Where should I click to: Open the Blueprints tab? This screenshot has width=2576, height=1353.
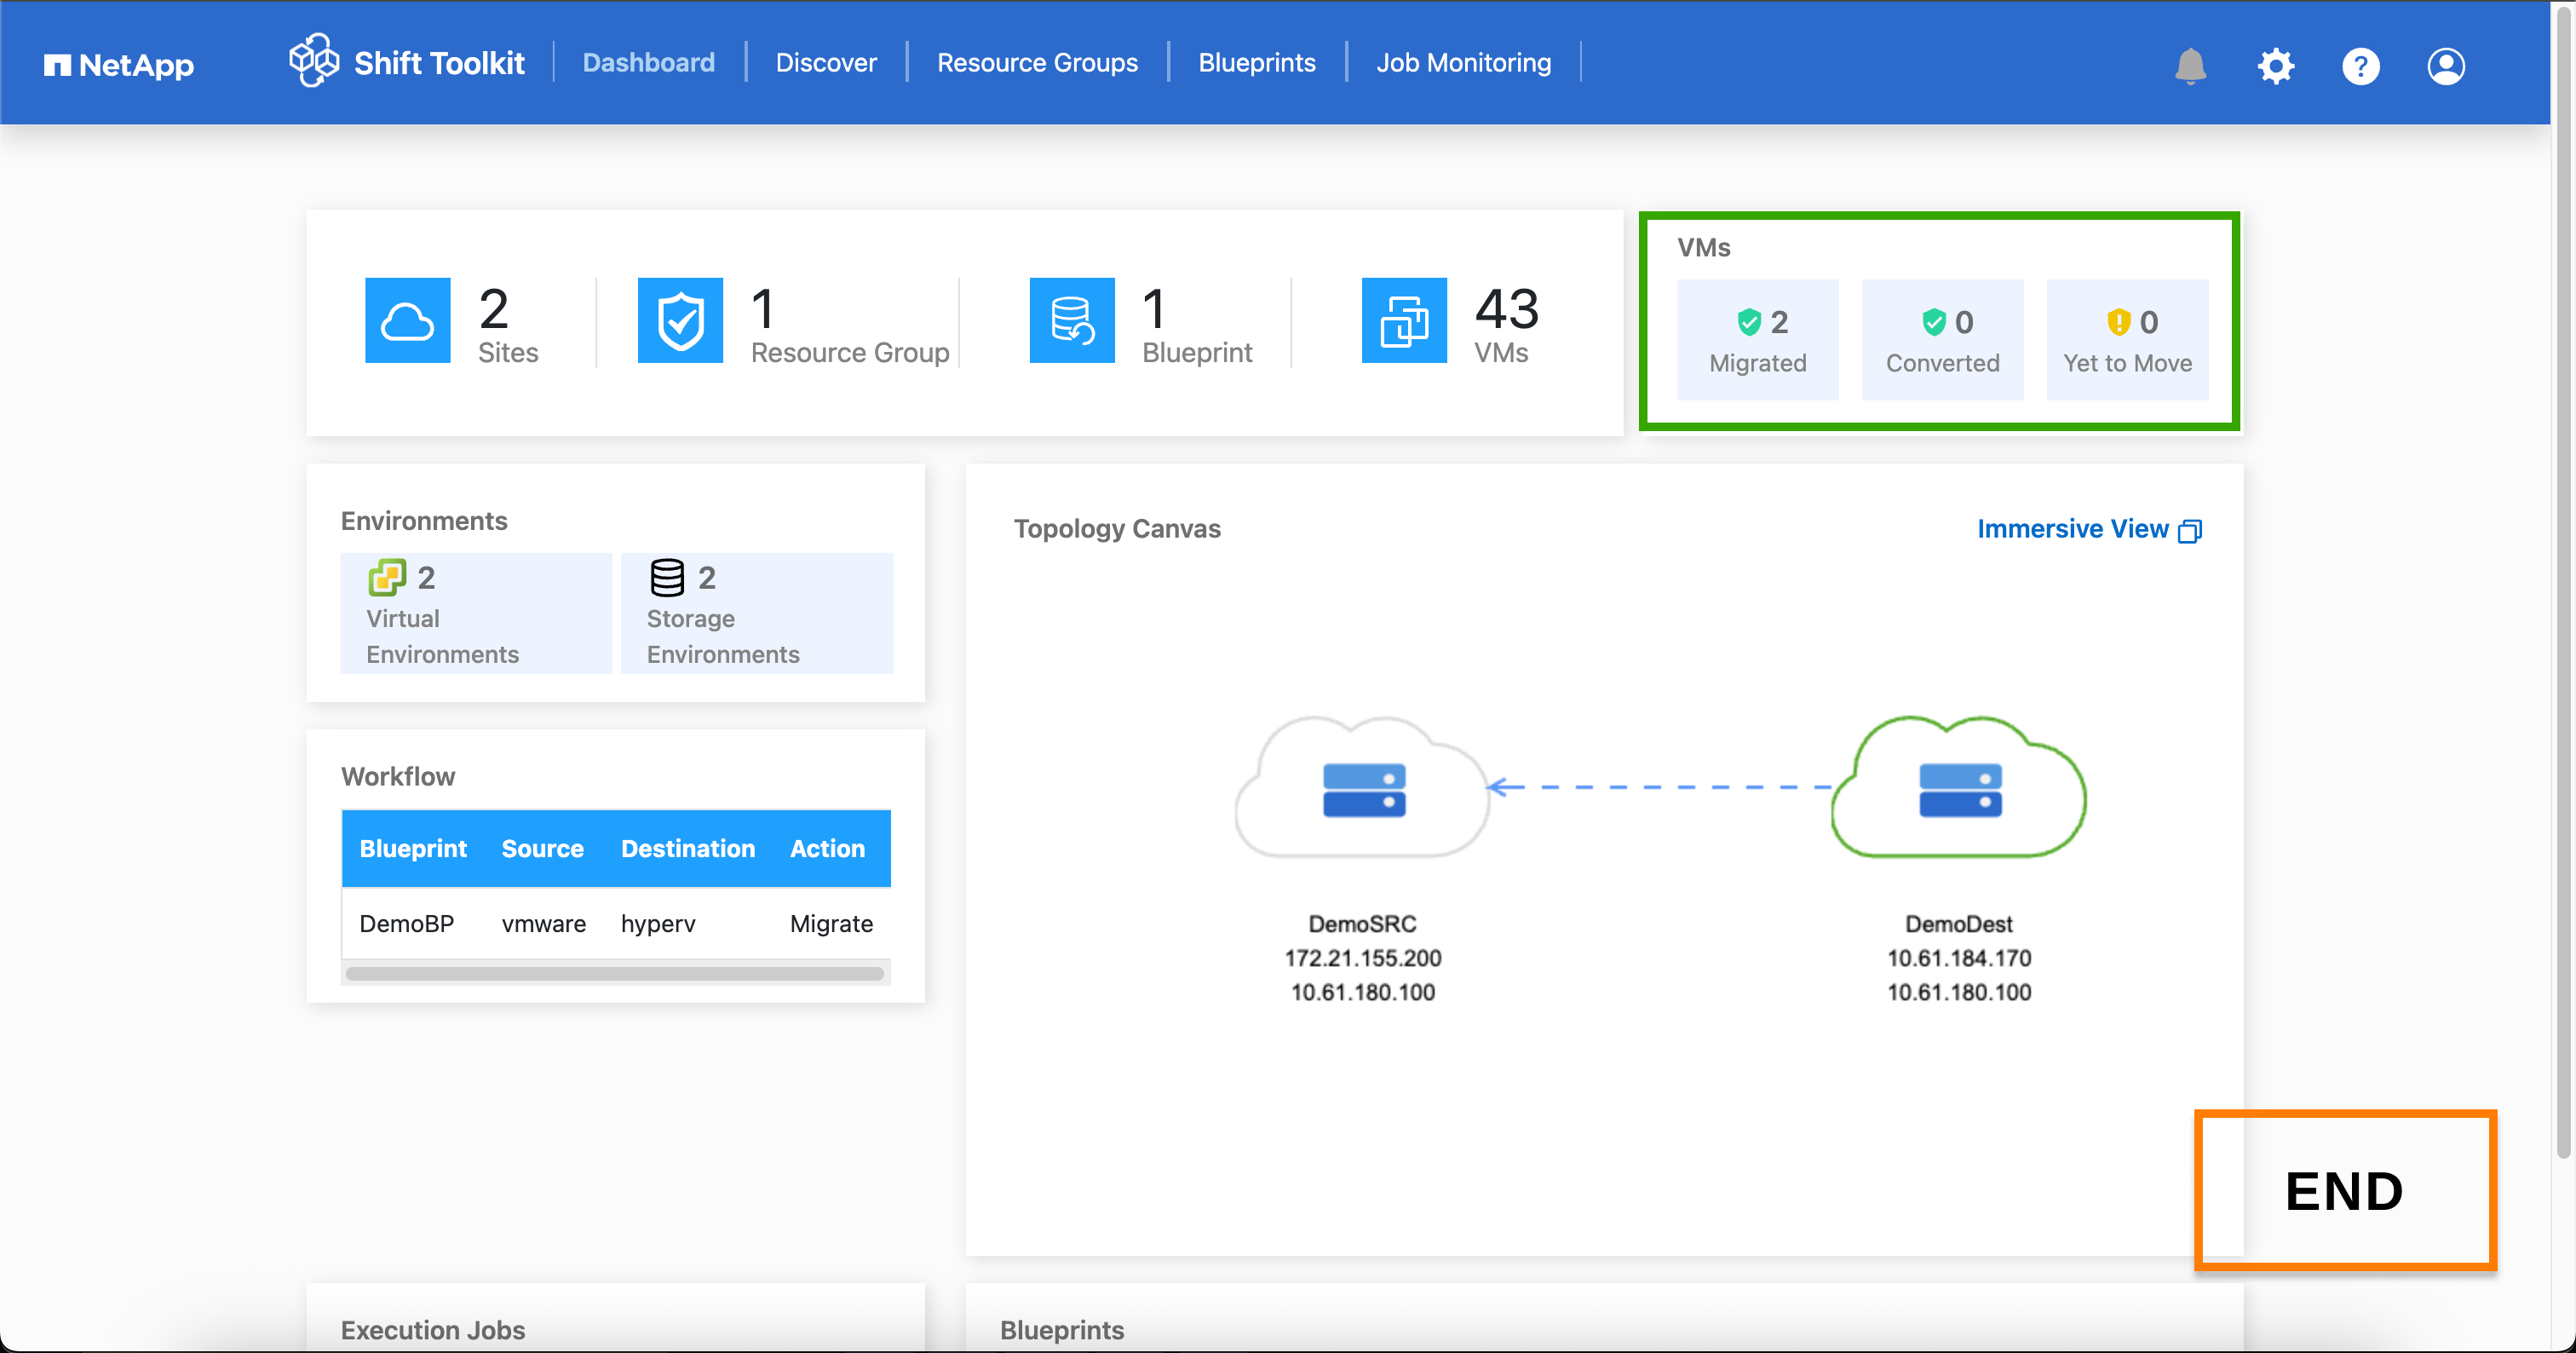coord(1256,62)
